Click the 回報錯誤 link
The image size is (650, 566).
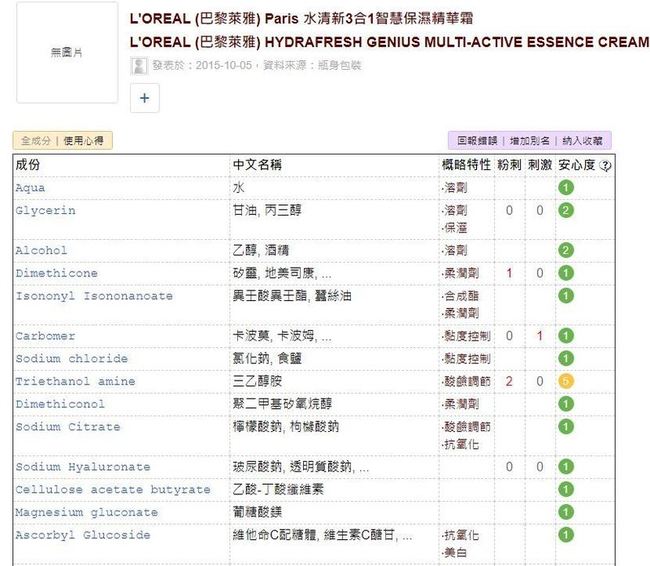point(477,141)
